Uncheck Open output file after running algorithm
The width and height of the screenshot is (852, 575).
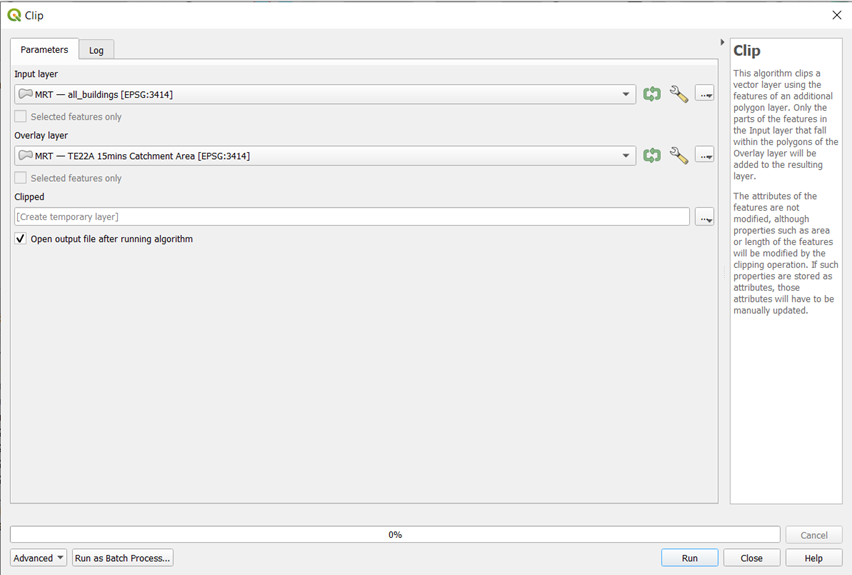click(x=21, y=239)
